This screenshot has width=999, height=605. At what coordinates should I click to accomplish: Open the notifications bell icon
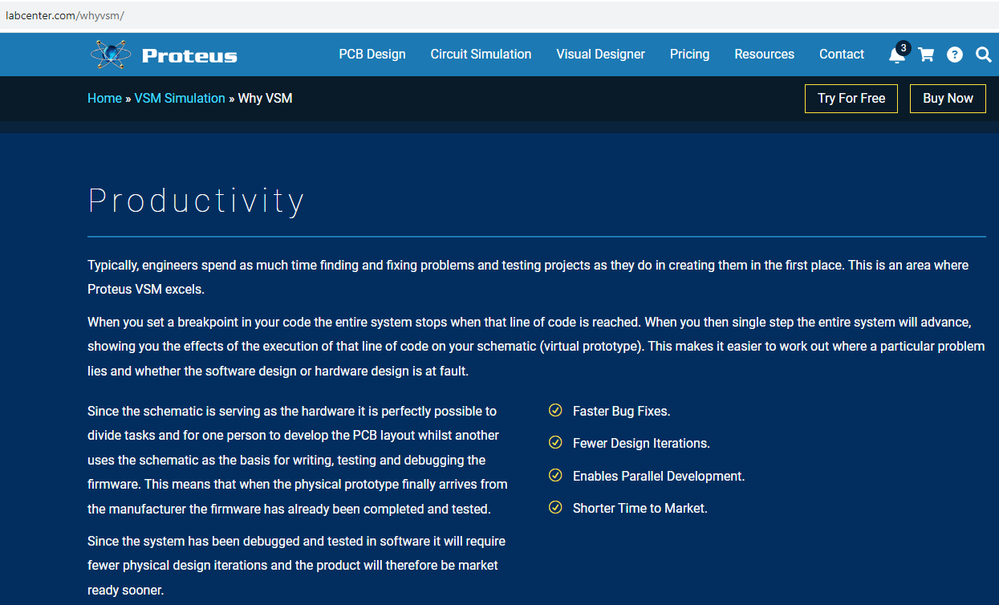point(897,55)
